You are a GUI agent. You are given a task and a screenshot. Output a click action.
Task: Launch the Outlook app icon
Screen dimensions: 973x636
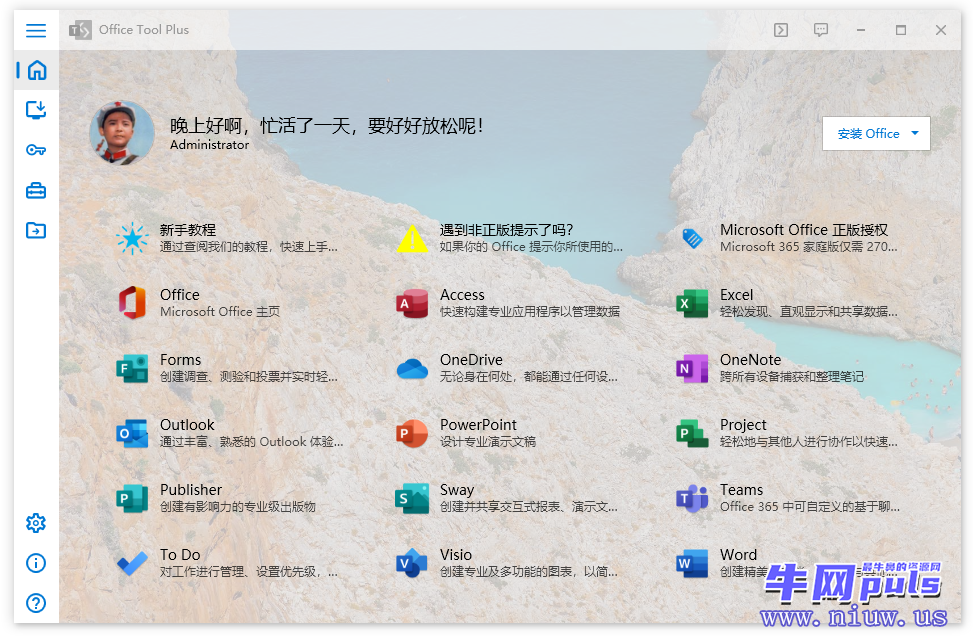coord(132,433)
